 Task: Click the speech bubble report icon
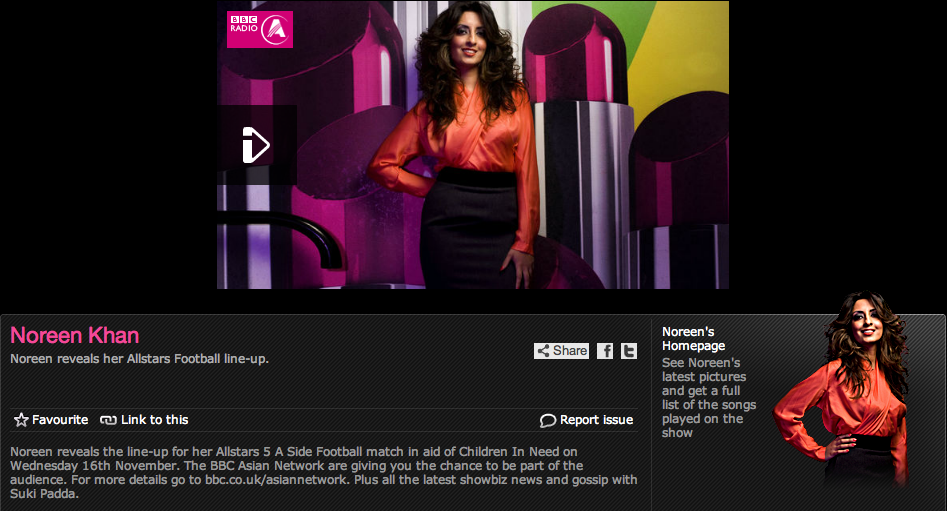tap(548, 420)
